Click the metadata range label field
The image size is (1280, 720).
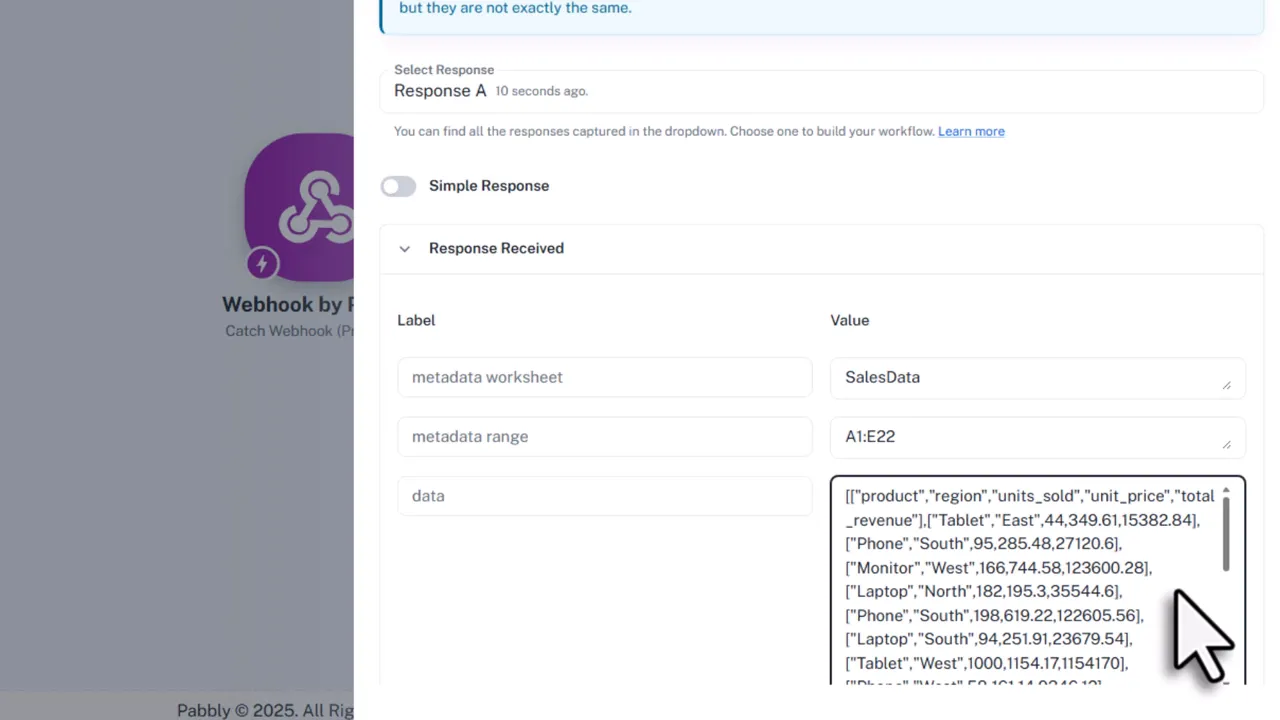click(x=604, y=436)
